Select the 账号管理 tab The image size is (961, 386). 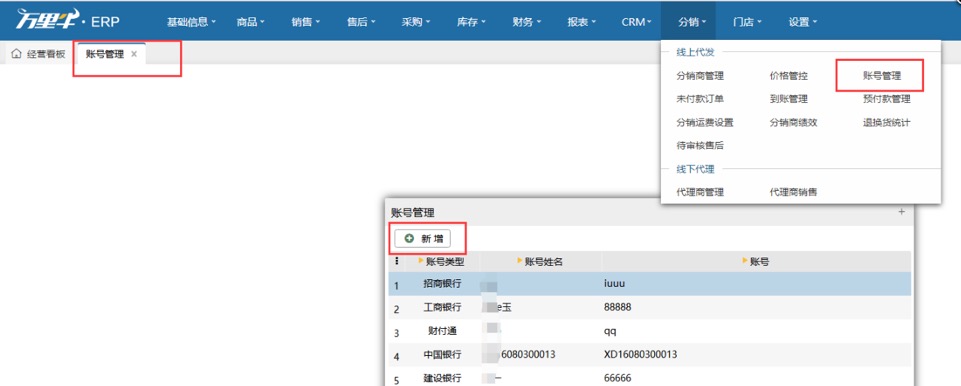click(x=105, y=54)
